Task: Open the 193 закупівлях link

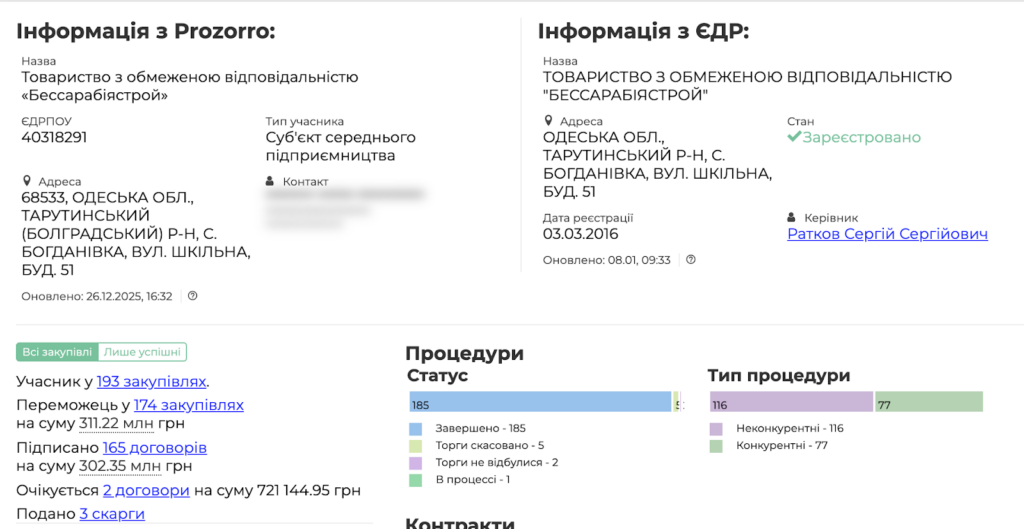Action: tap(151, 381)
